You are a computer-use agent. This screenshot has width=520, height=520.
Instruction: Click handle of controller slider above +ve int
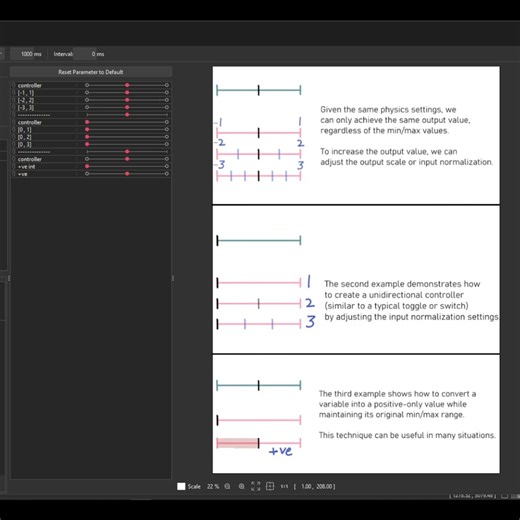(127, 159)
